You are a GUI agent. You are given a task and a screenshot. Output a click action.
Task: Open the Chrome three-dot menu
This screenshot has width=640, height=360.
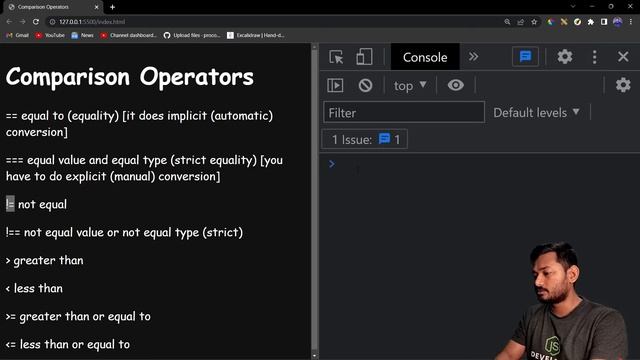(x=631, y=22)
